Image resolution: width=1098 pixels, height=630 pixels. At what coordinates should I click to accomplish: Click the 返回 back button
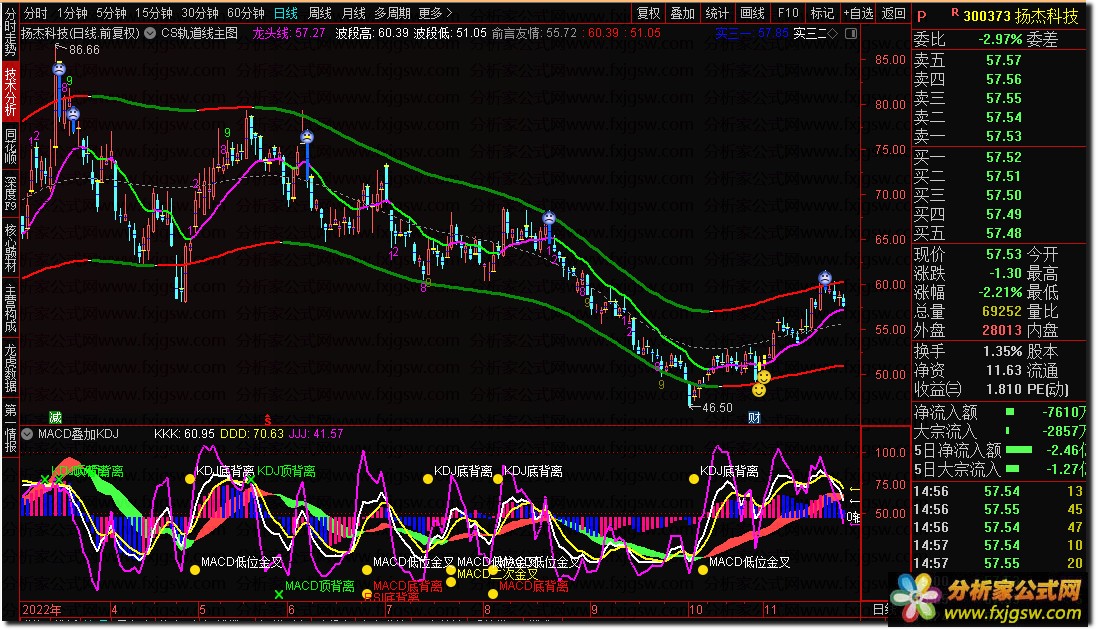(894, 13)
